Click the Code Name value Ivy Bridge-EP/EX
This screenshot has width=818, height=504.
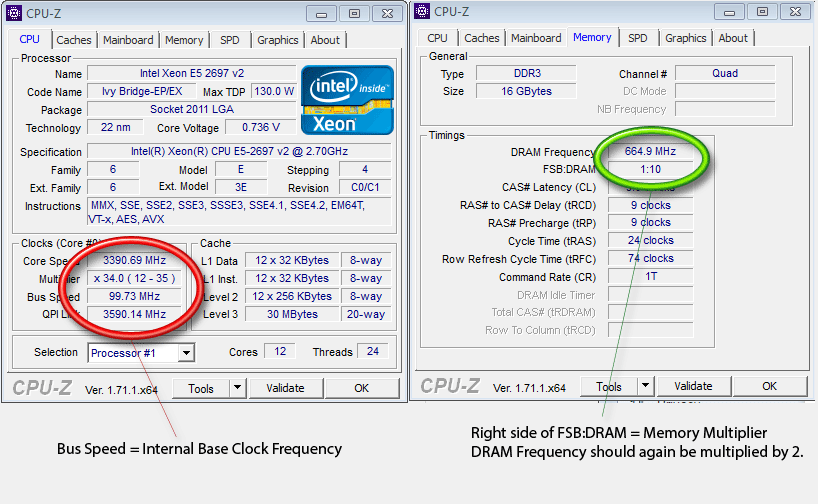[x=142, y=91]
